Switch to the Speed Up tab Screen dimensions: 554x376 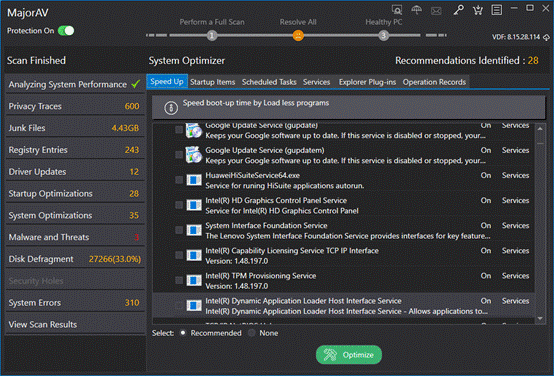(x=167, y=82)
